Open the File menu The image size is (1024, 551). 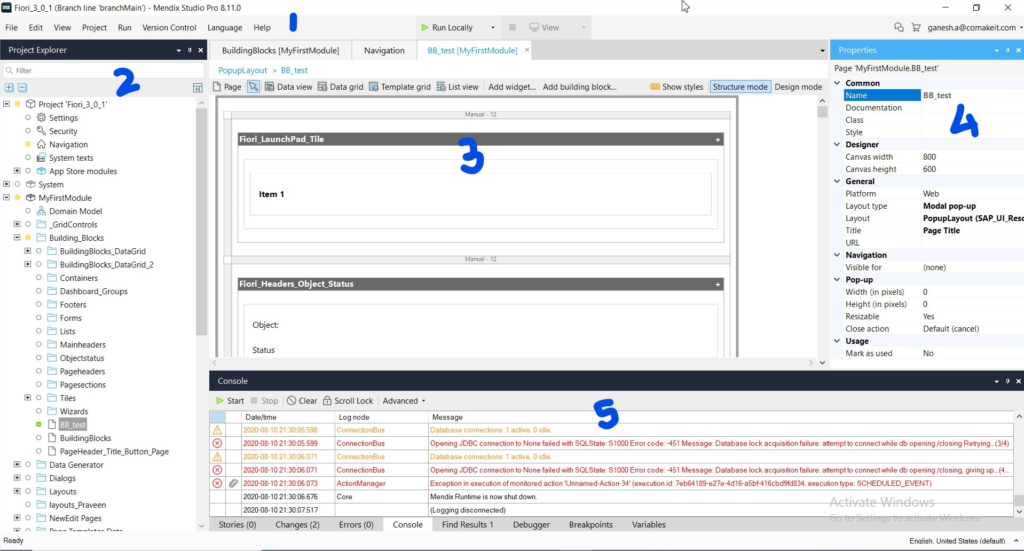tap(12, 27)
